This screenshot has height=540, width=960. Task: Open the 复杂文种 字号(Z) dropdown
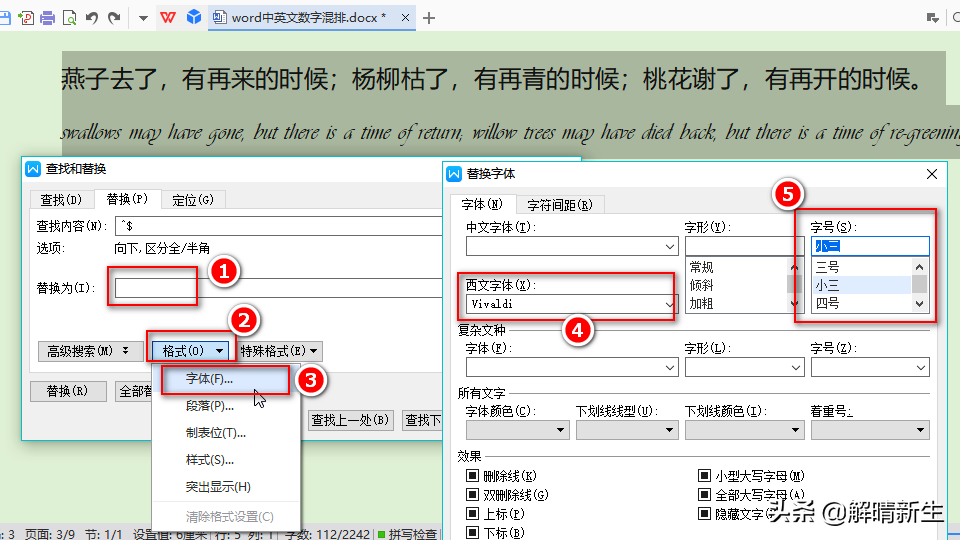click(x=921, y=367)
